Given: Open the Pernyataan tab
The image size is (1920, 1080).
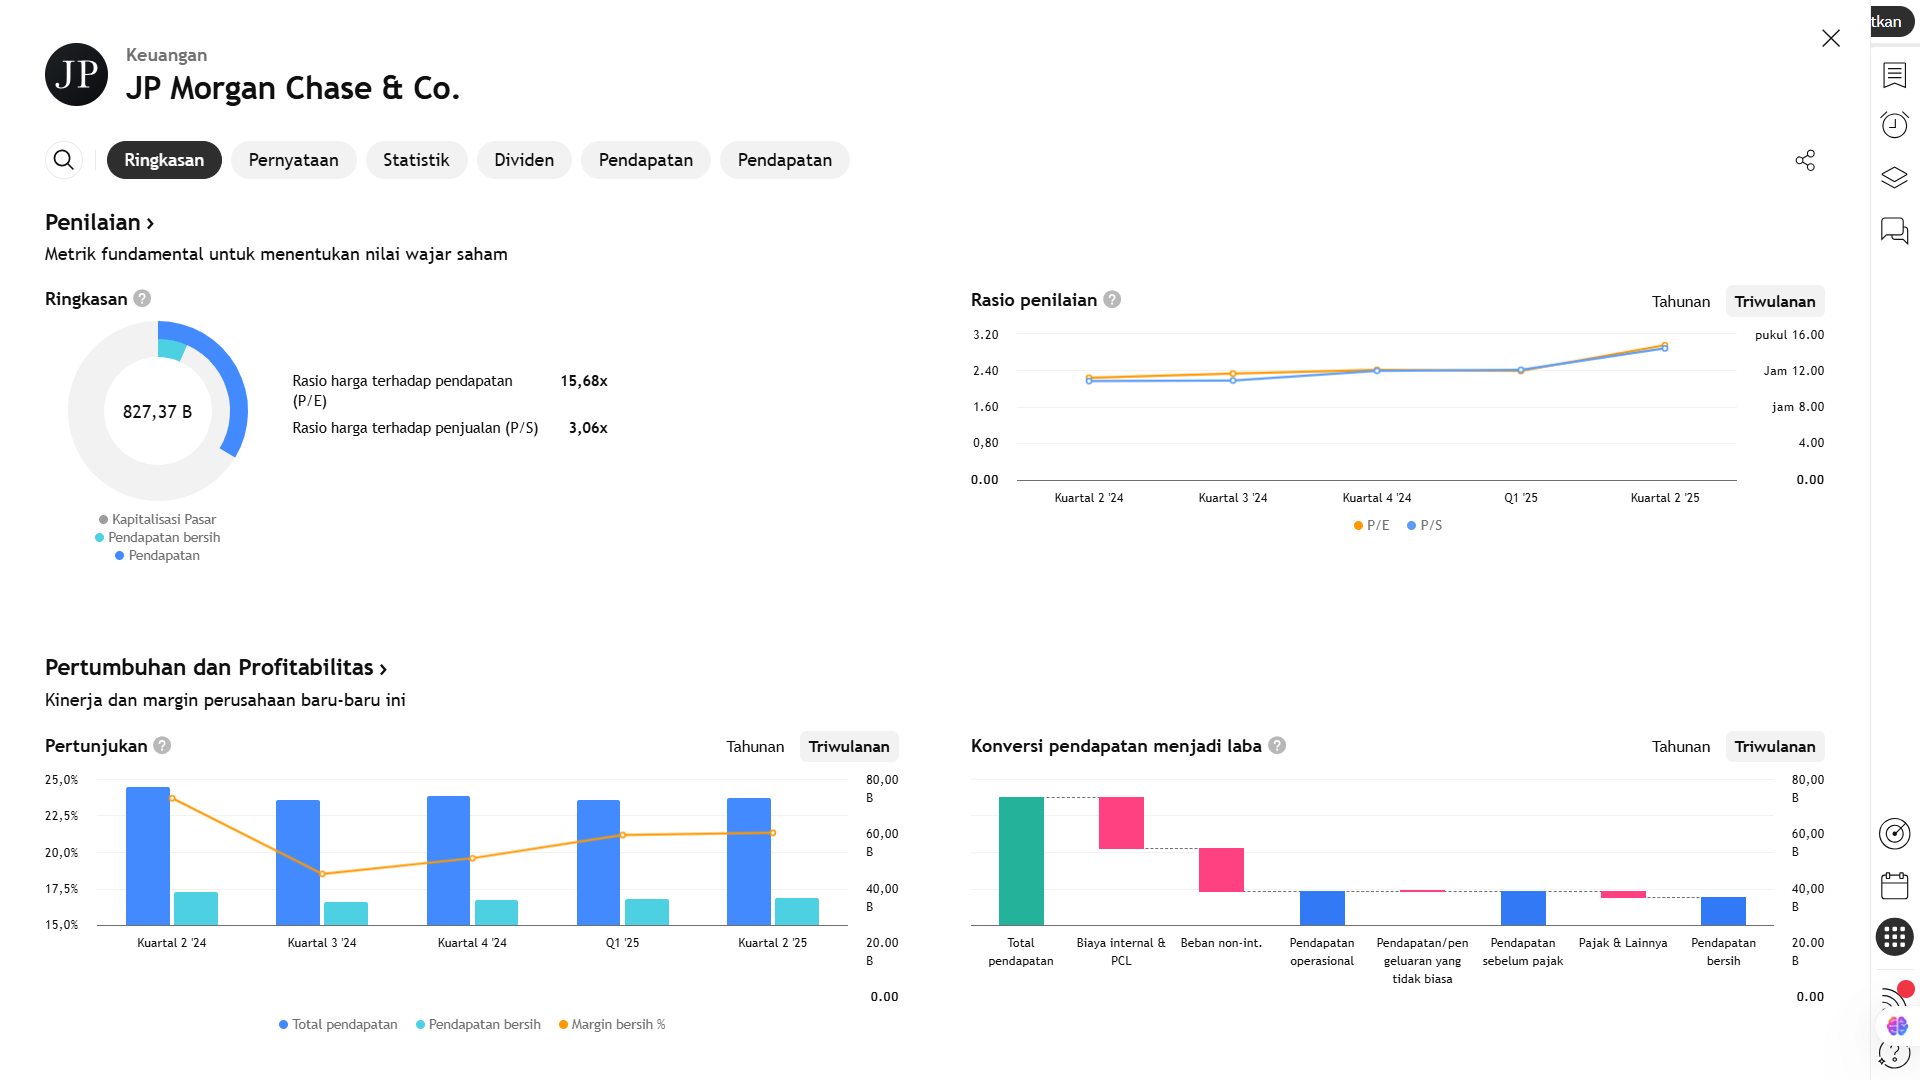Looking at the screenshot, I should [293, 160].
